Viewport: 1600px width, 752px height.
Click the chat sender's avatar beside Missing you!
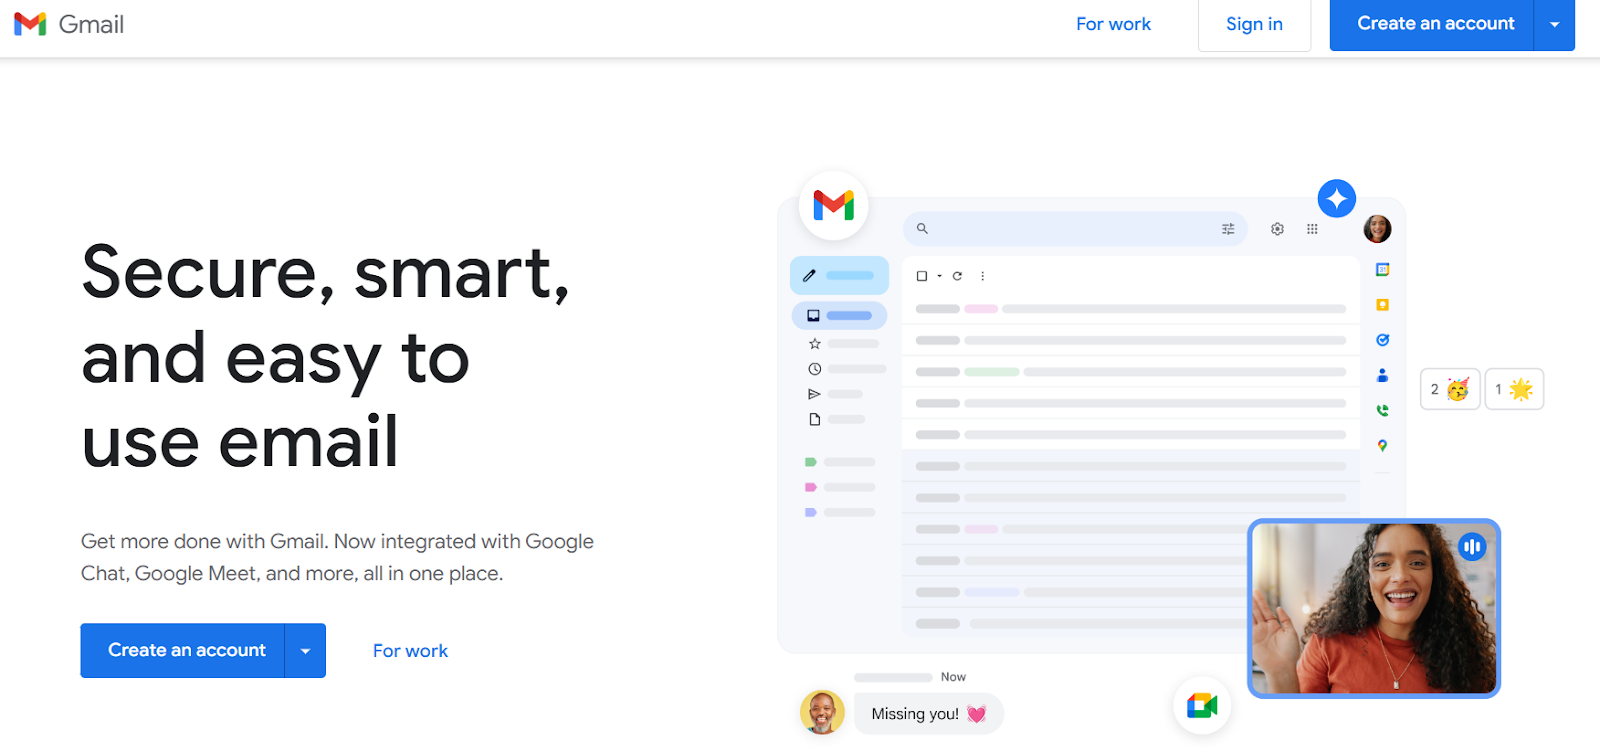822,713
